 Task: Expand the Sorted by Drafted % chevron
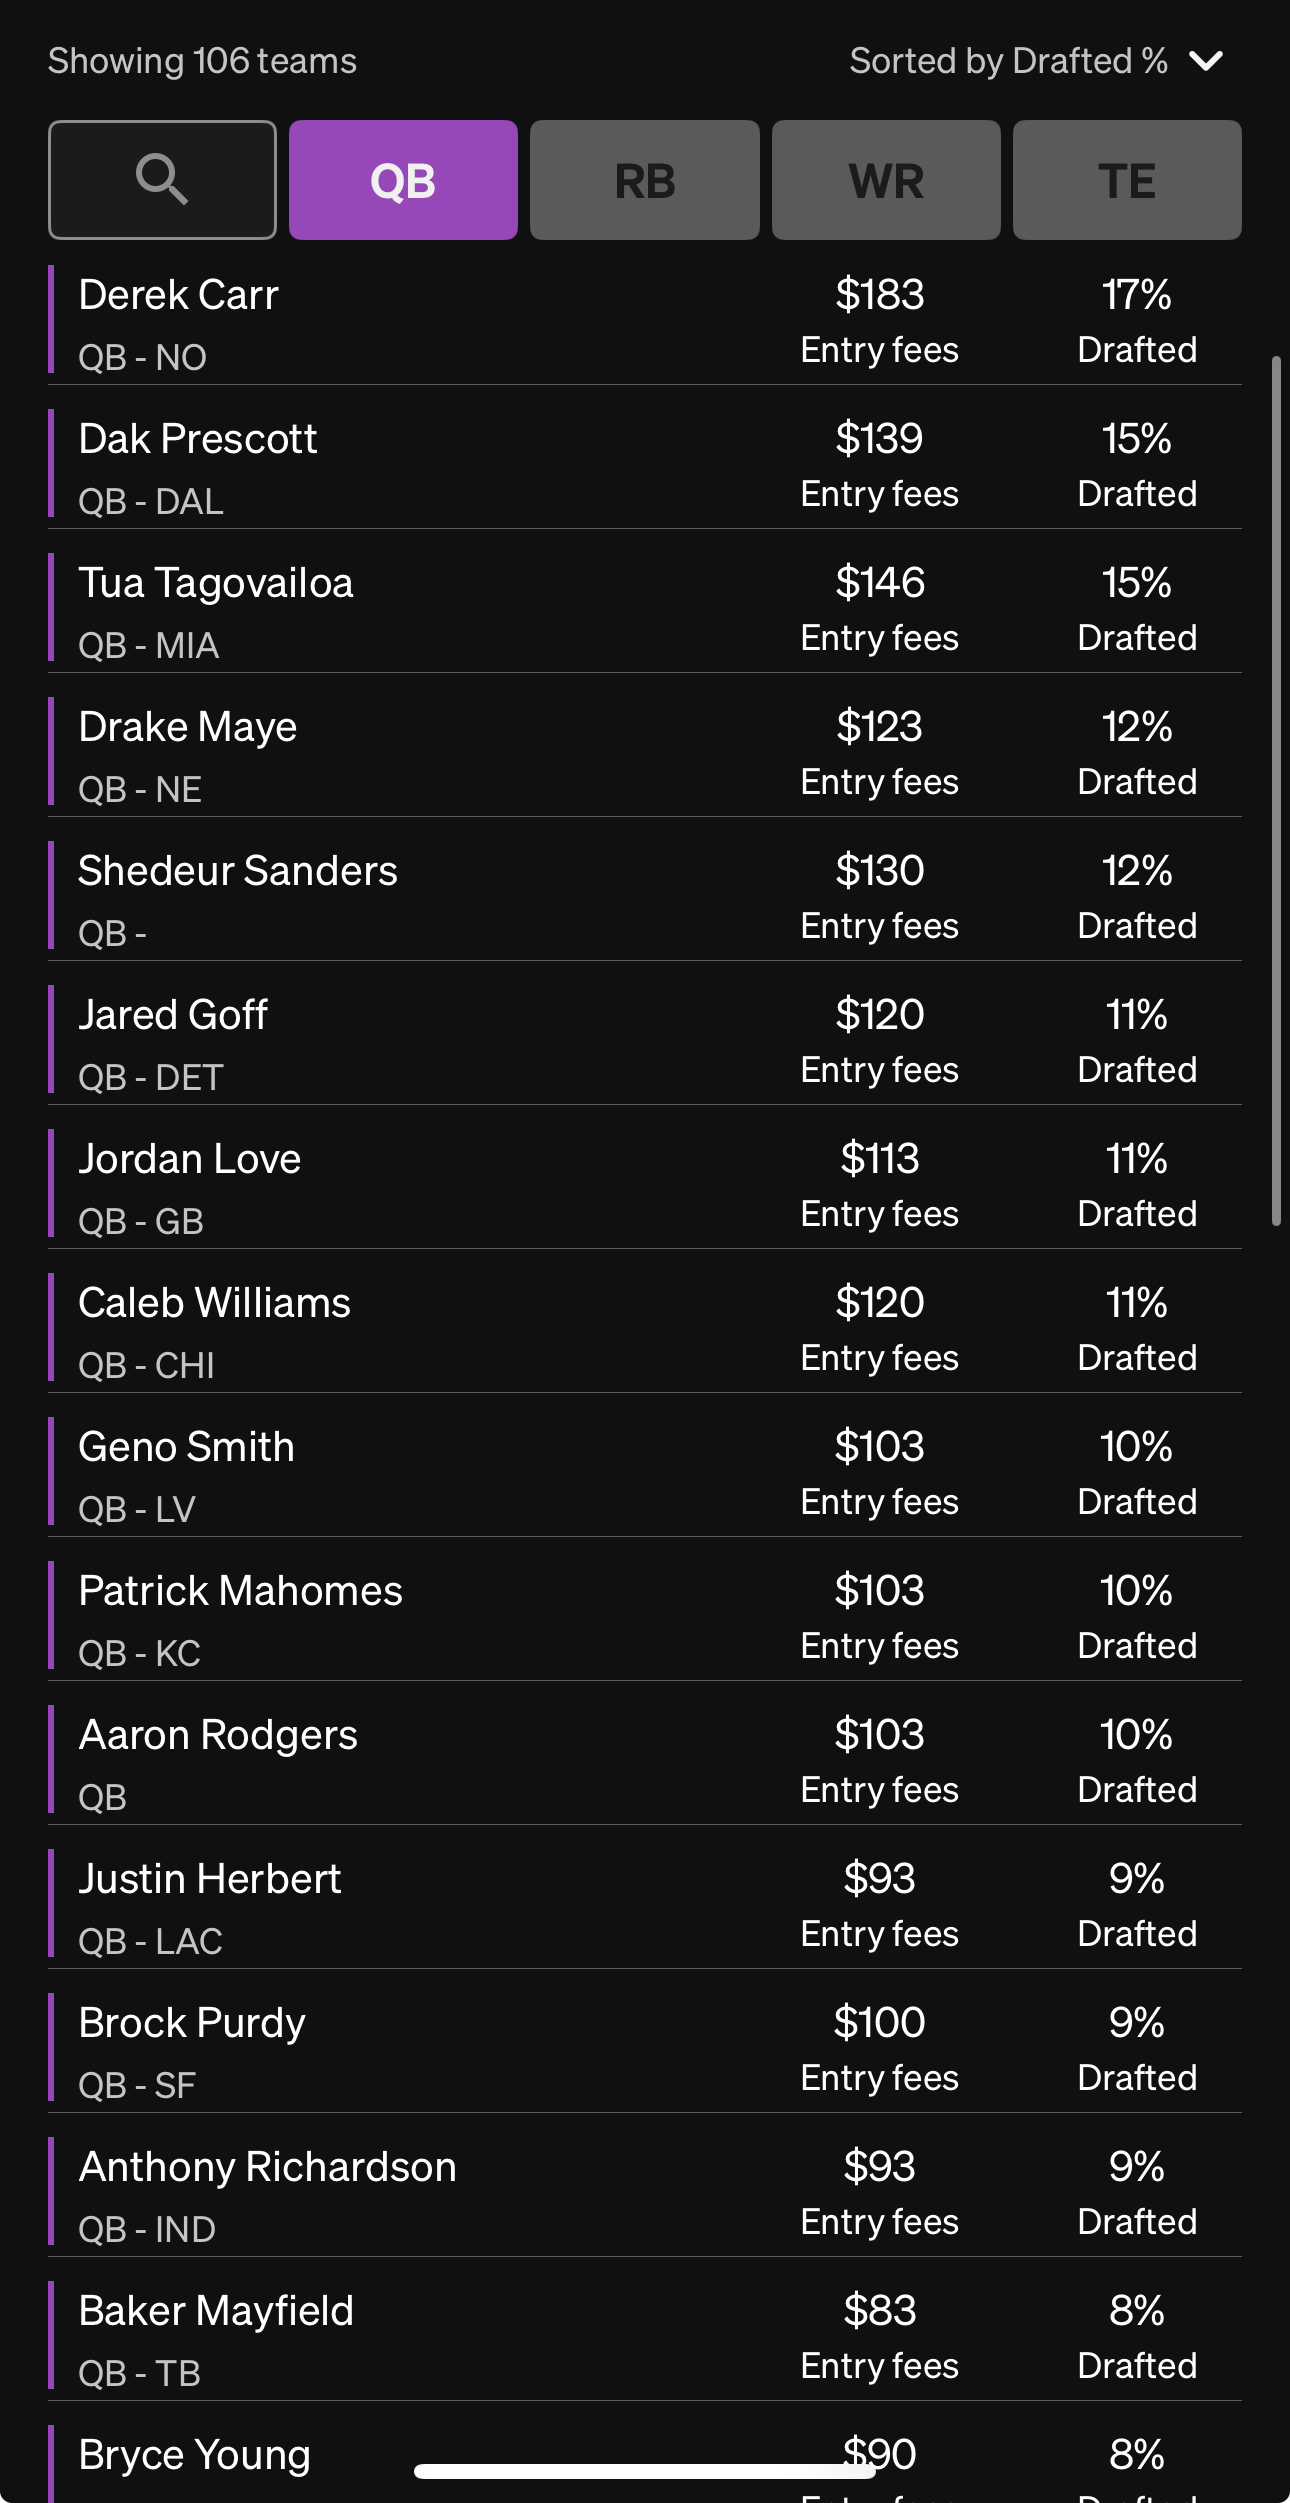coord(1206,62)
